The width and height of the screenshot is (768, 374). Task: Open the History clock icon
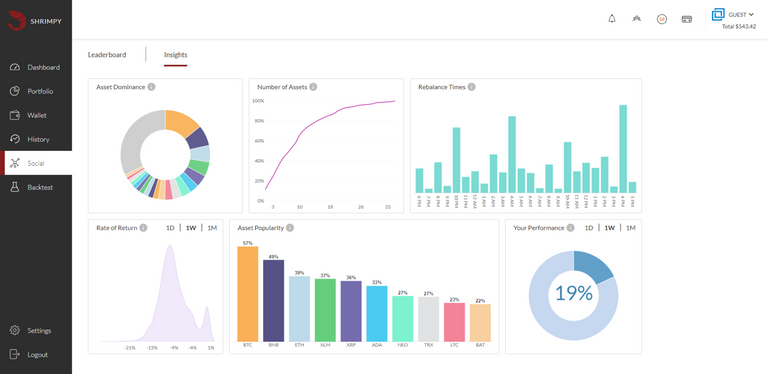click(15, 139)
